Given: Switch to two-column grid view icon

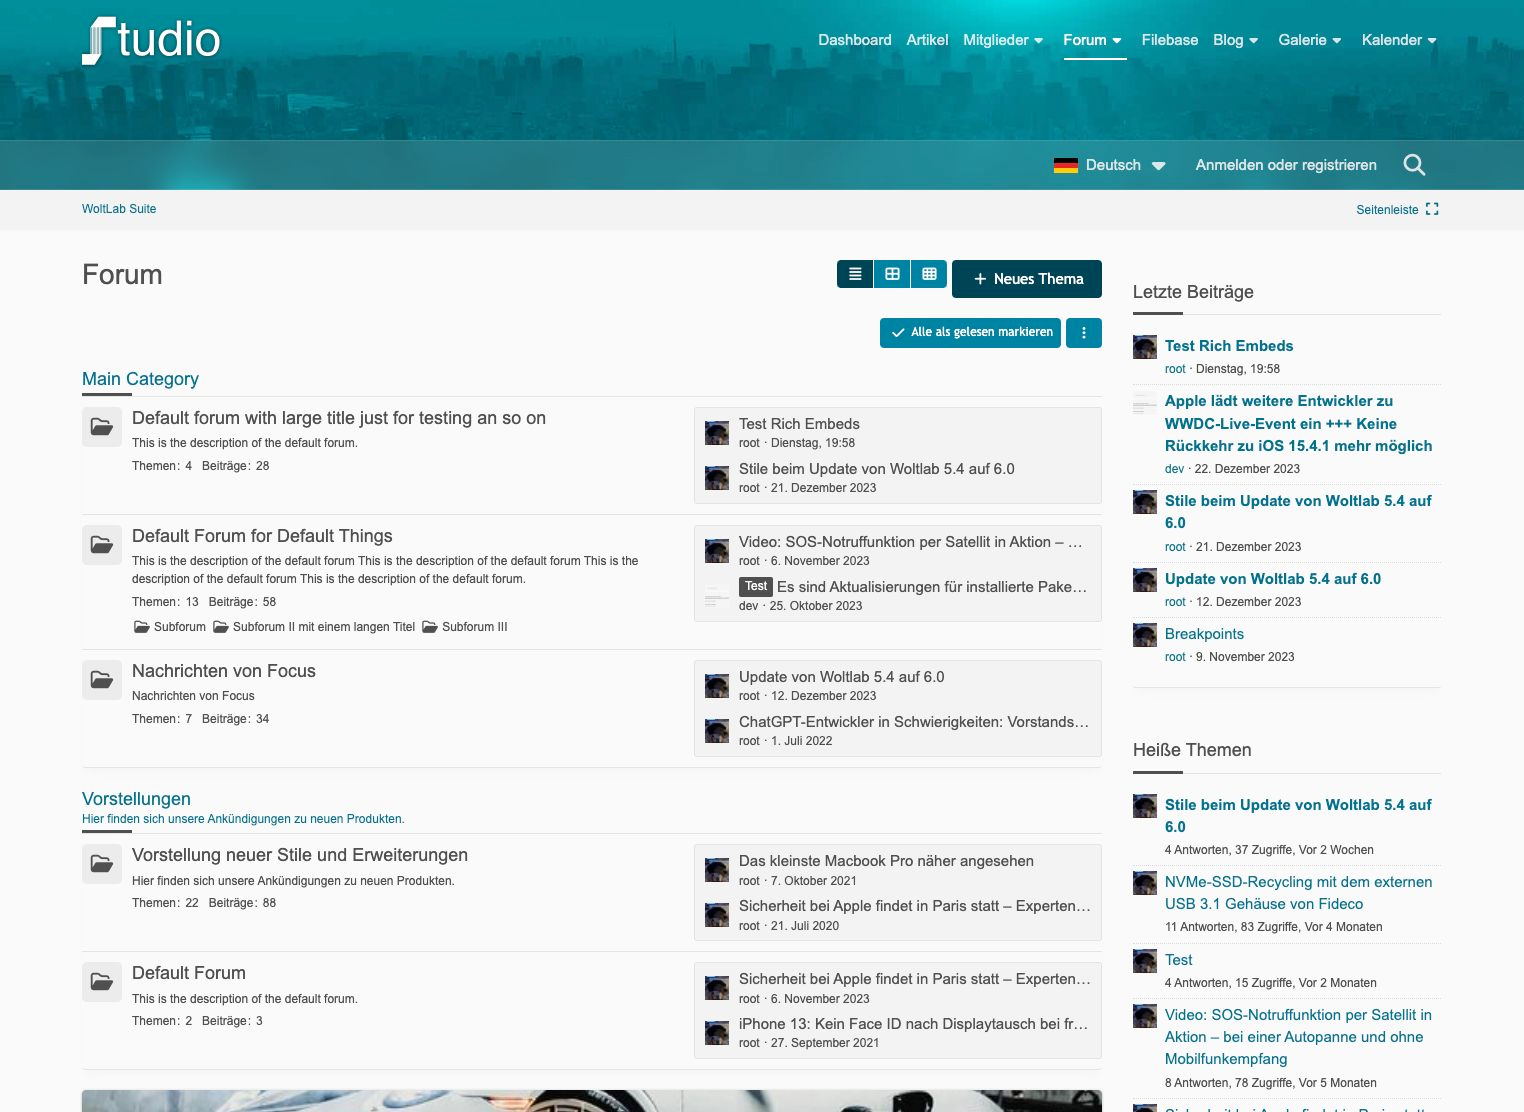Looking at the screenshot, I should point(892,274).
